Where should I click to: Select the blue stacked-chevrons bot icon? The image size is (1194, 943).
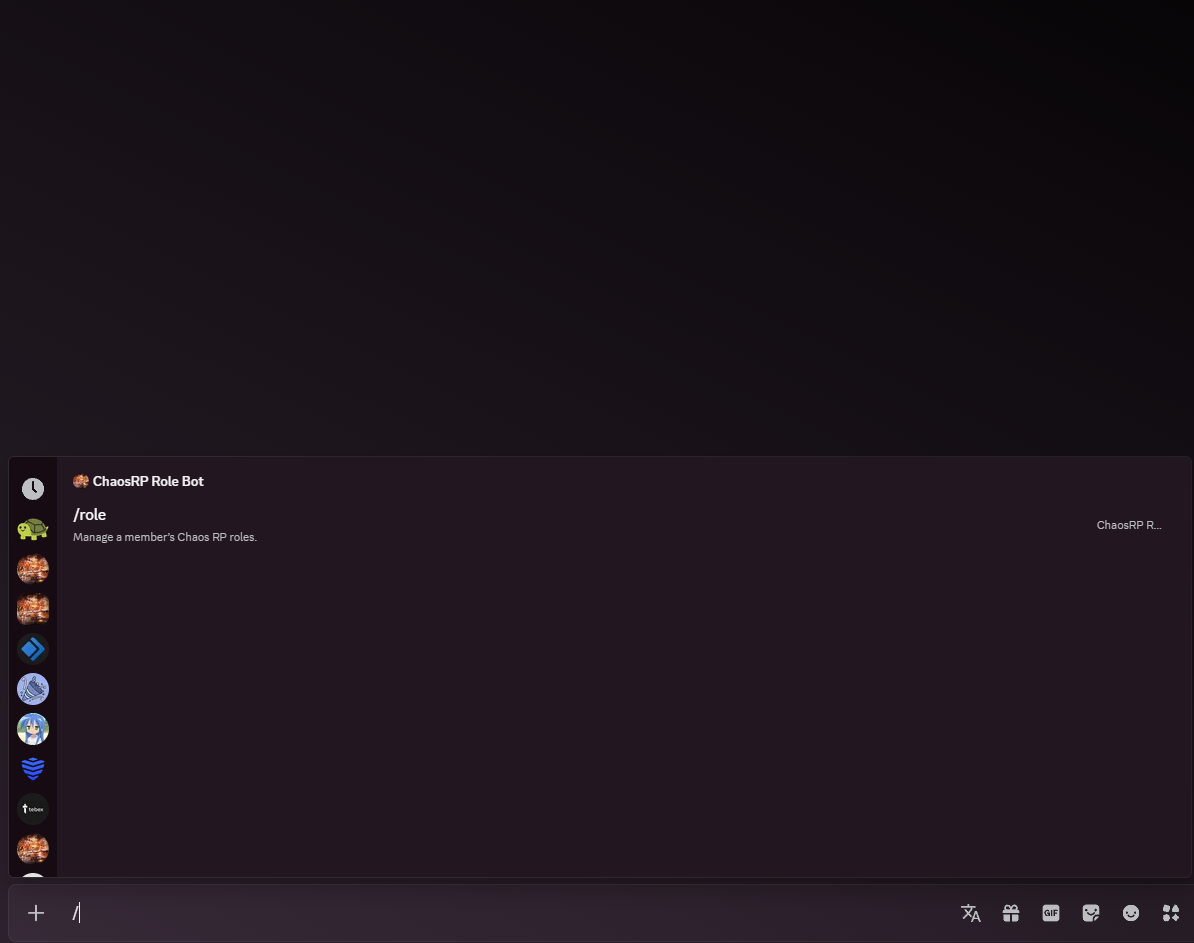tap(33, 769)
